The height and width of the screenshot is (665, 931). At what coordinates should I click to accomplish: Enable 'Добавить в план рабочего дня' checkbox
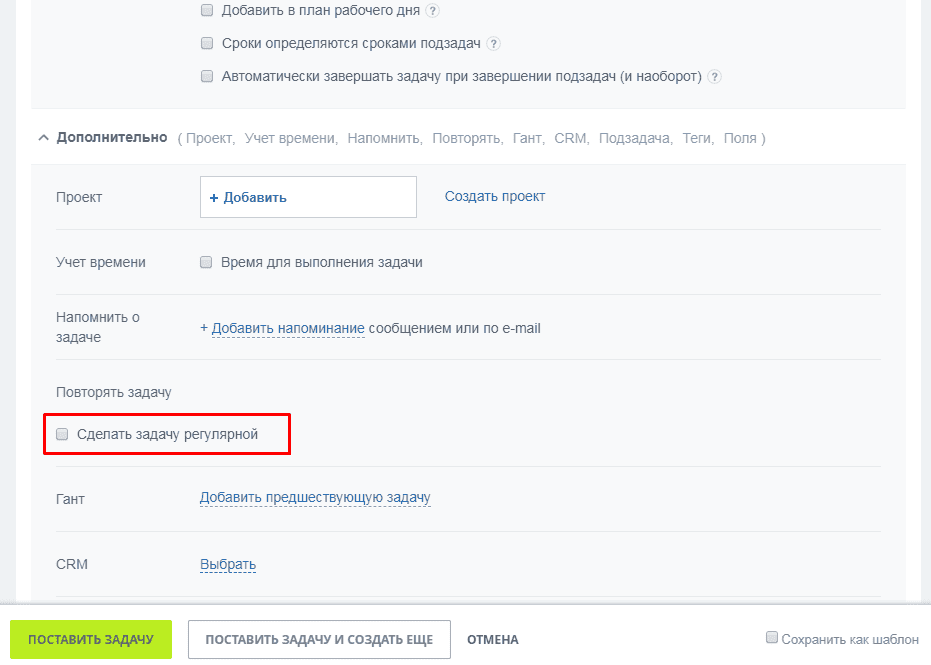click(x=207, y=11)
